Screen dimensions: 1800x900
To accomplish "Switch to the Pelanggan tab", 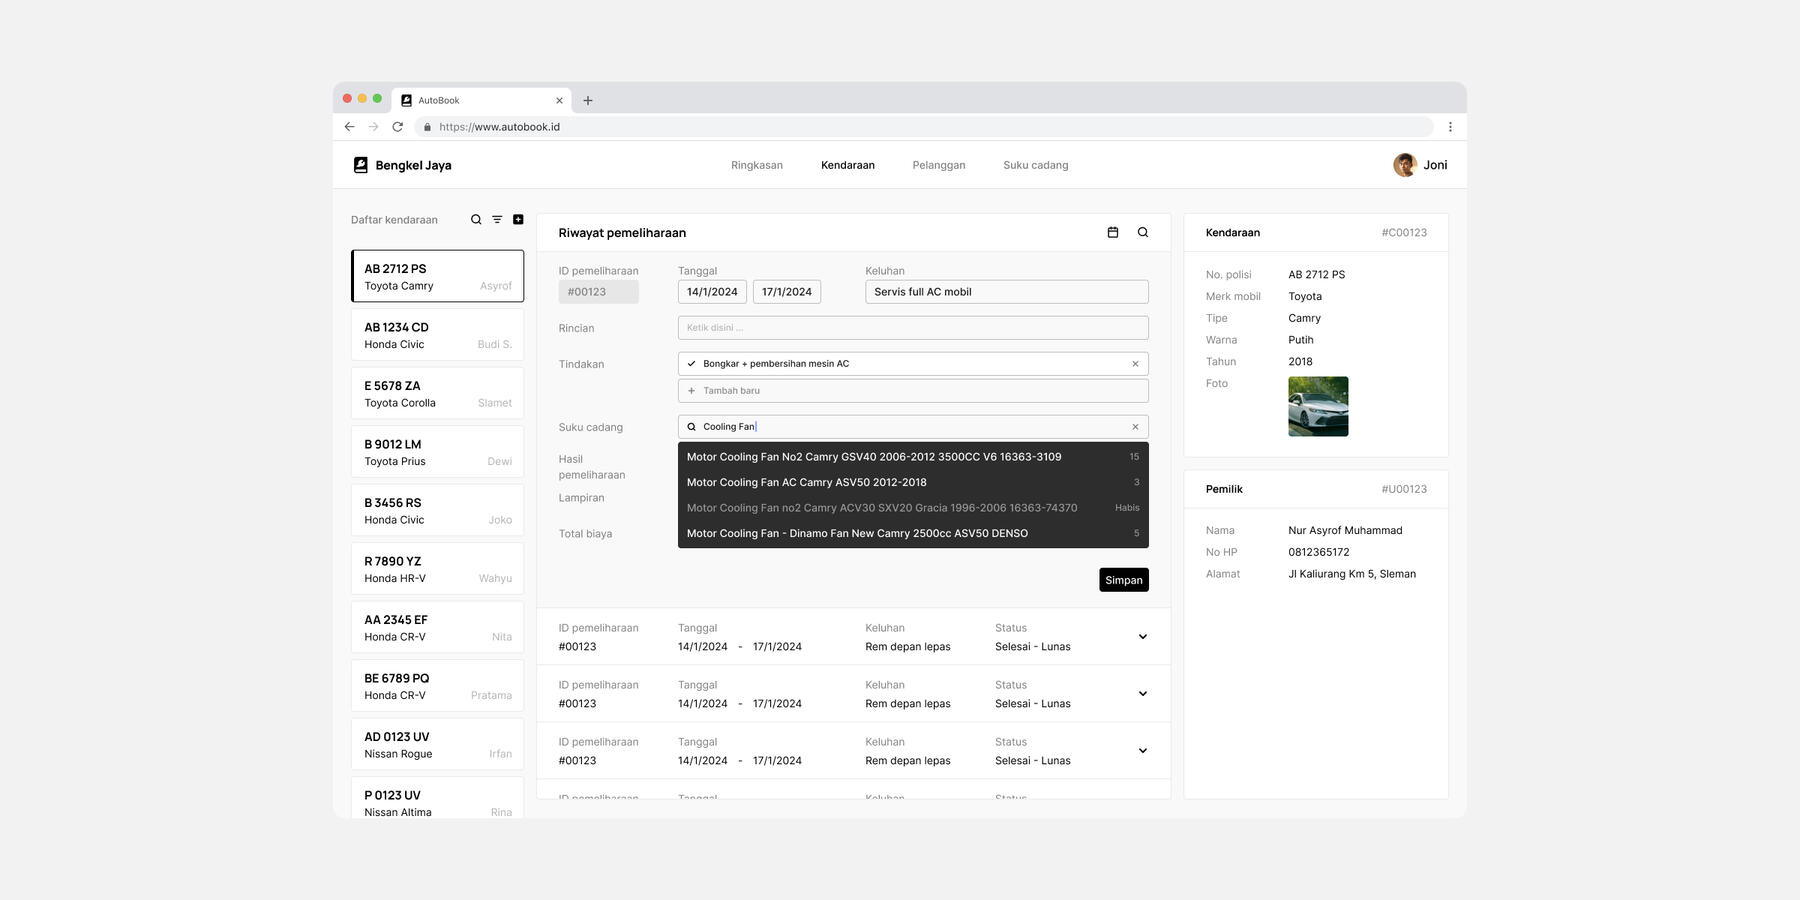I will (x=938, y=164).
